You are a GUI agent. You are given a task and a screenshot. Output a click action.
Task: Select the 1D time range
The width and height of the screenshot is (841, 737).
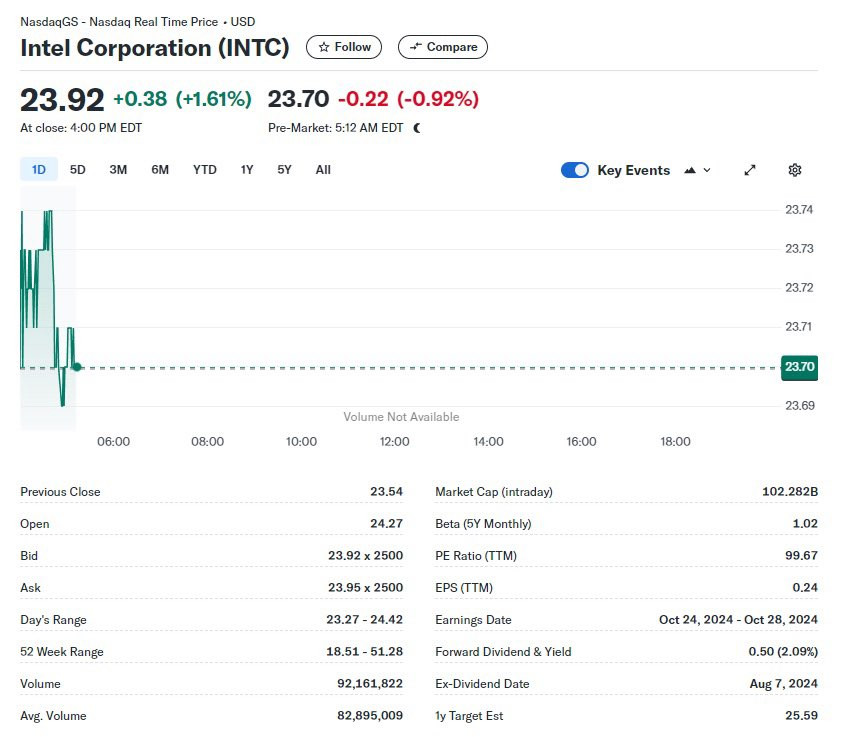click(39, 169)
